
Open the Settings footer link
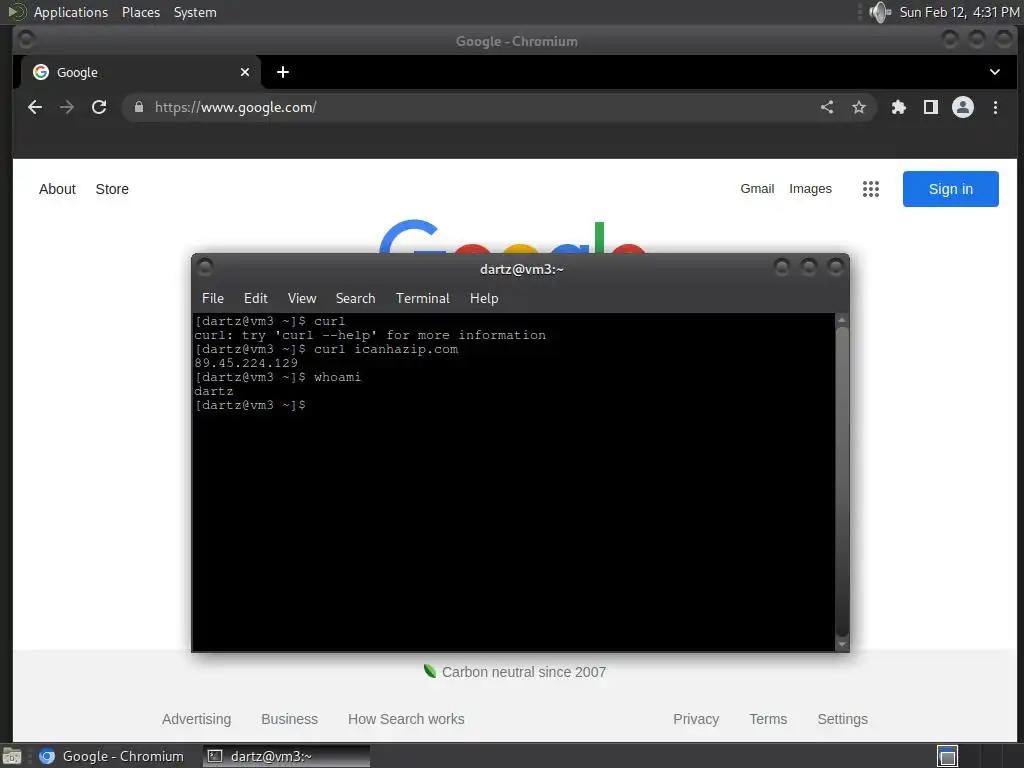[842, 719]
